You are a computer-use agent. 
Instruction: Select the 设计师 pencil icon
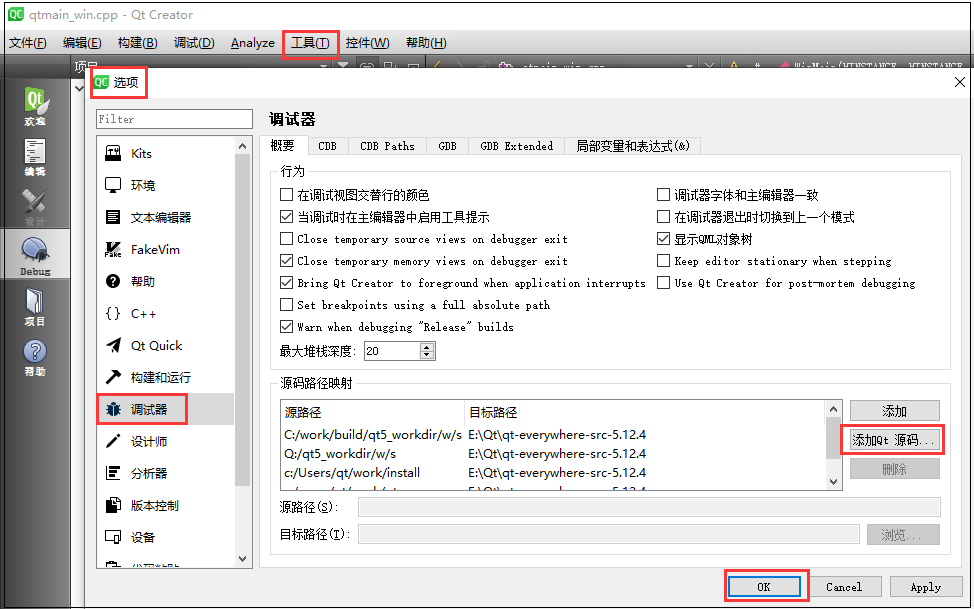click(x=113, y=441)
